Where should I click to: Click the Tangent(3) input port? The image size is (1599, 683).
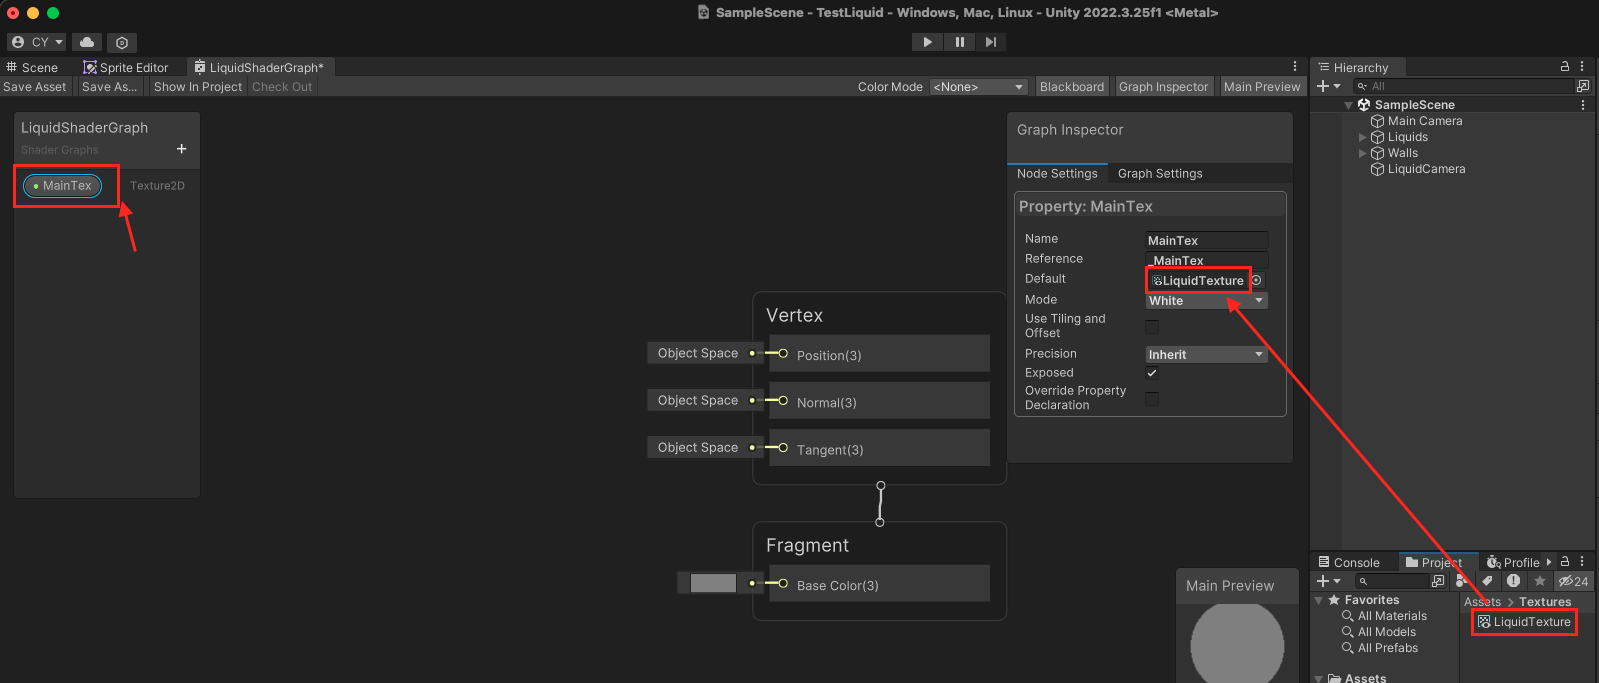tap(783, 448)
